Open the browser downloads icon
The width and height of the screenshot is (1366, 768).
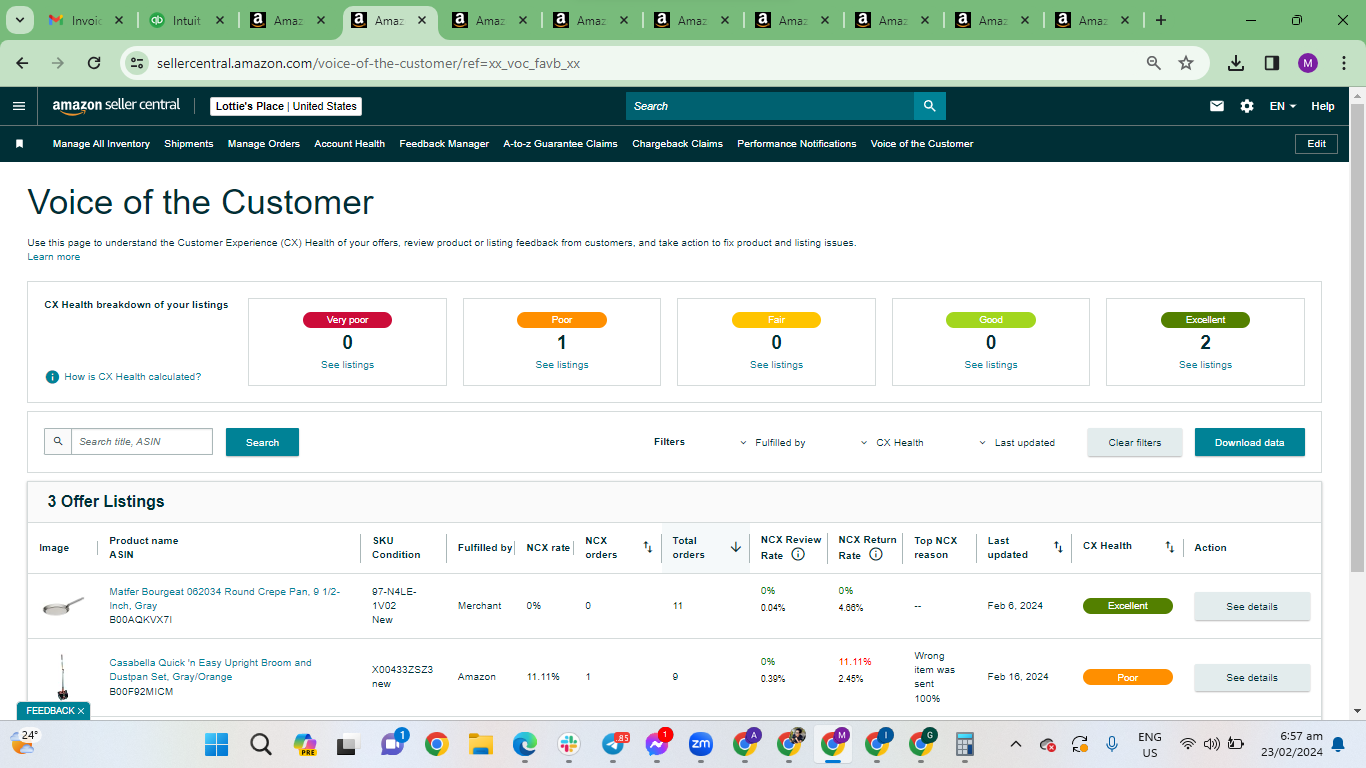coord(1236,63)
